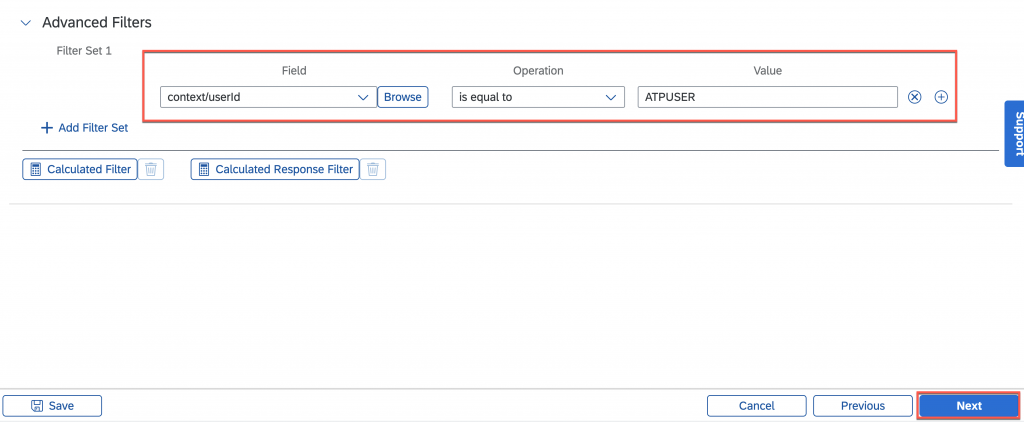Click the Advanced Filters heading text
This screenshot has height=422, width=1024.
coord(97,23)
